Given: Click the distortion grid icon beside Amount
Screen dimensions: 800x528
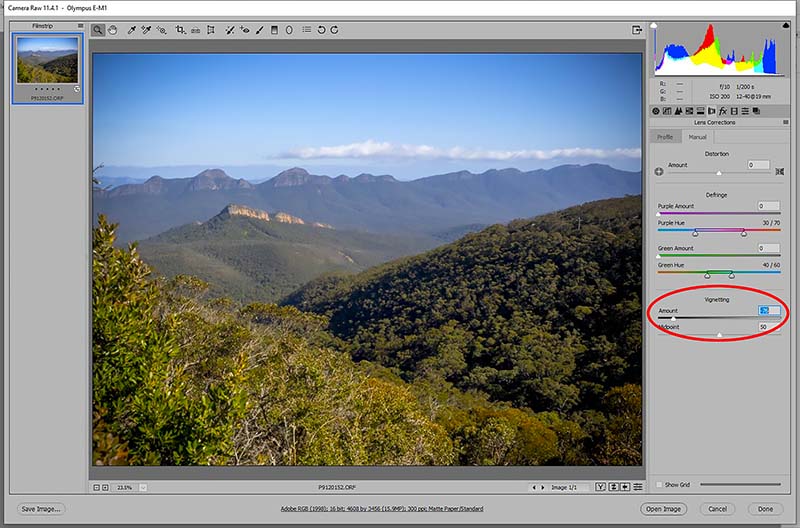Looking at the screenshot, I should point(780,171).
